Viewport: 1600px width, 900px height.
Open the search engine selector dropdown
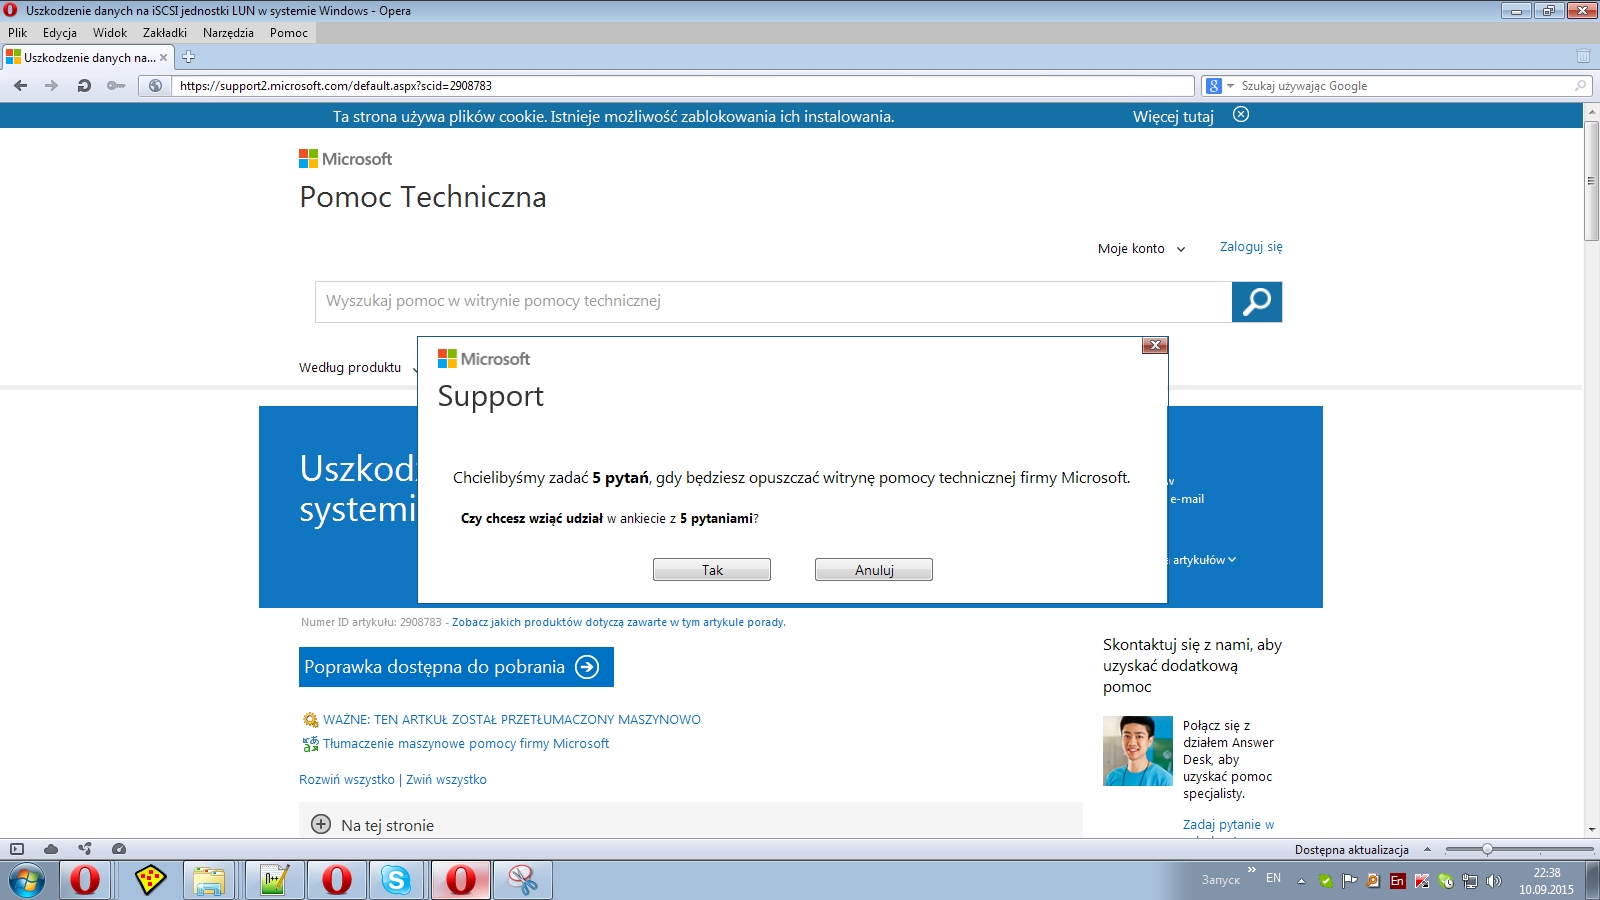(1230, 86)
